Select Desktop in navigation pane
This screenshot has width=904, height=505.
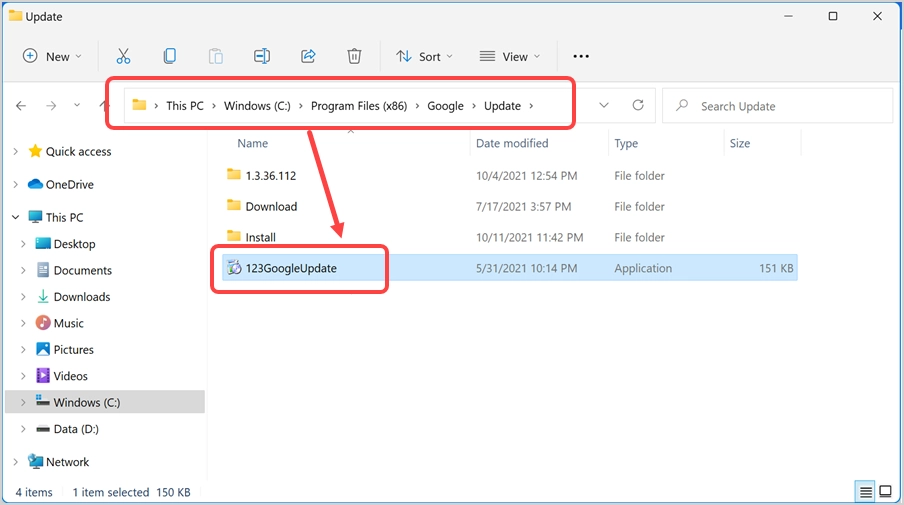74,243
